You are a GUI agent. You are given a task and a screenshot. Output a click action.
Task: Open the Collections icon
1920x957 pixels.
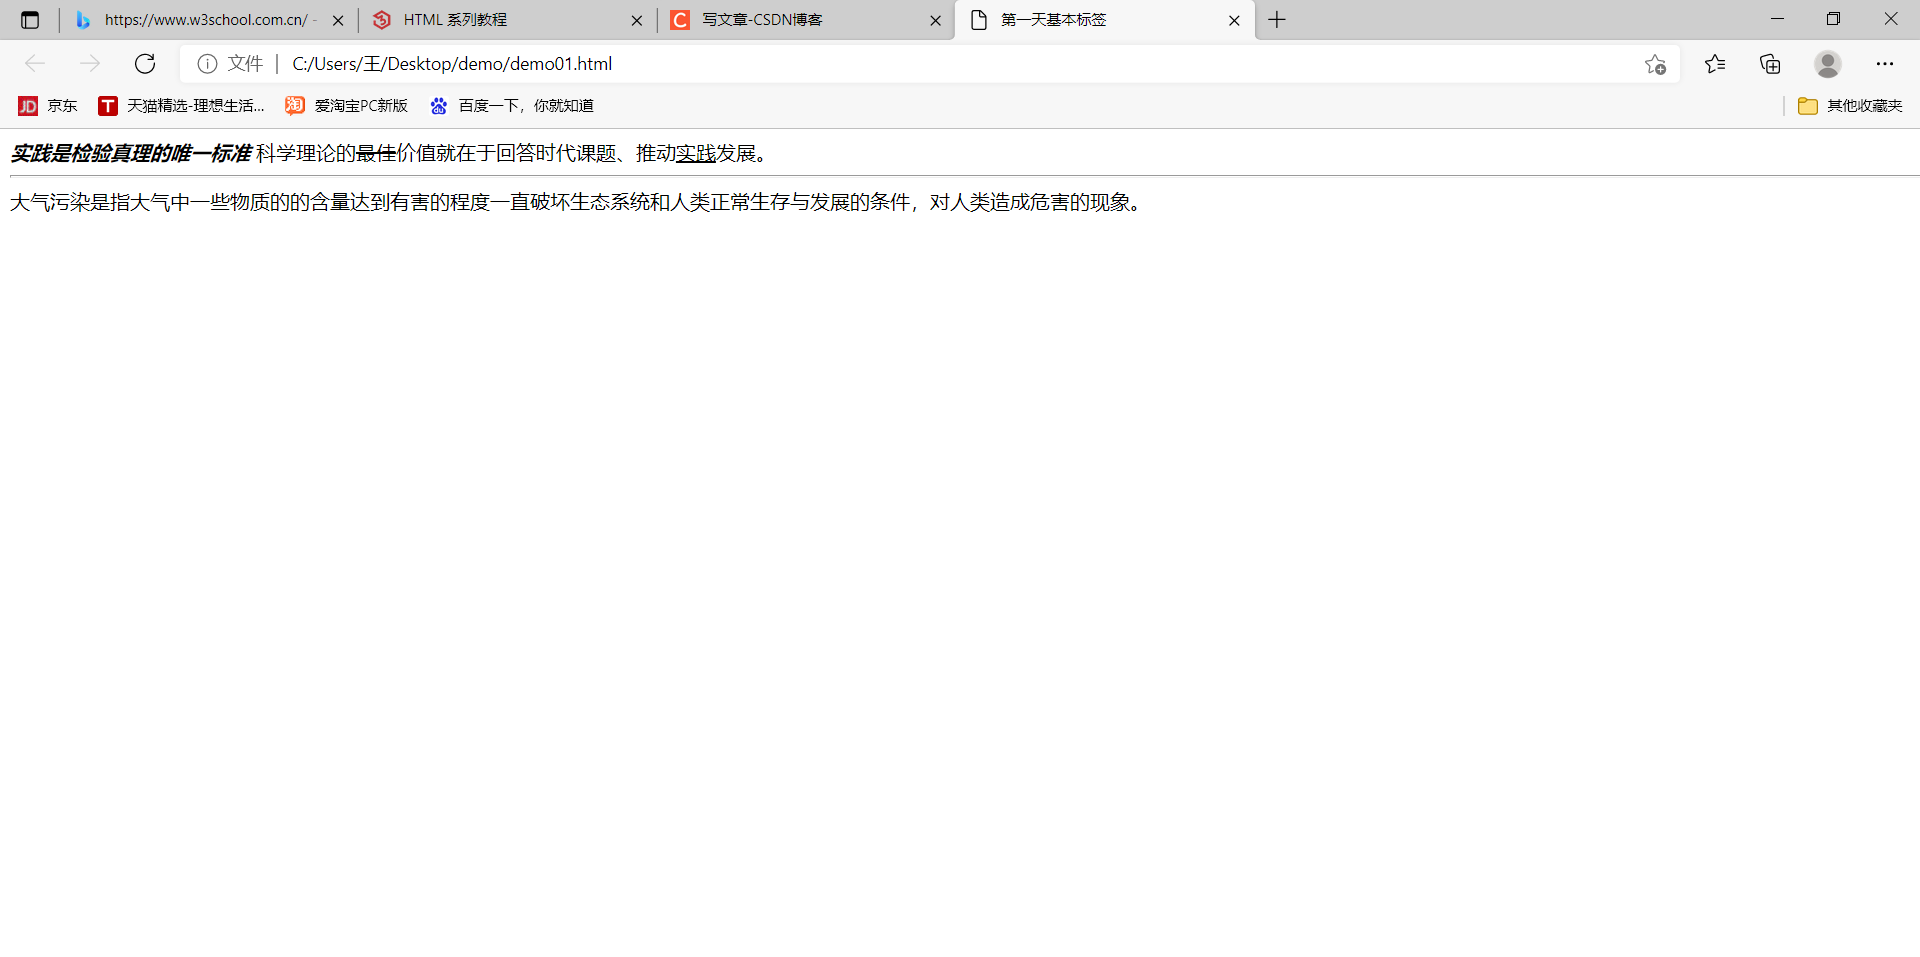click(x=1770, y=63)
